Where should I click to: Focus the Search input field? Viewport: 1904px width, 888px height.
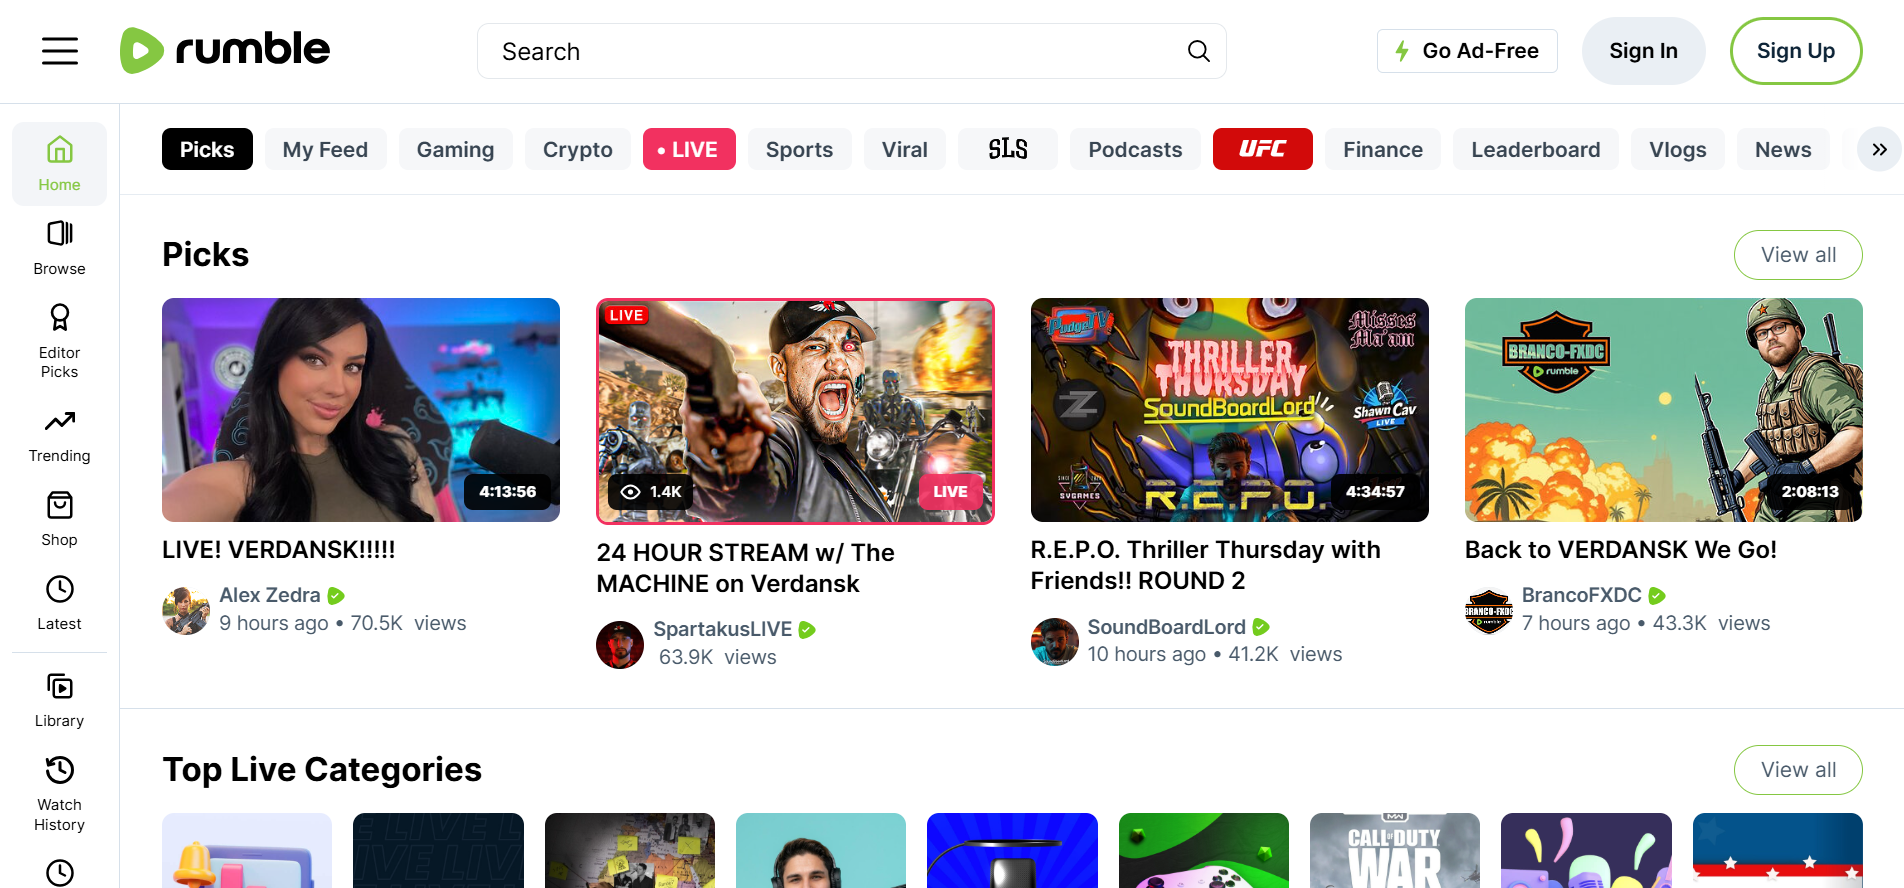(x=851, y=51)
